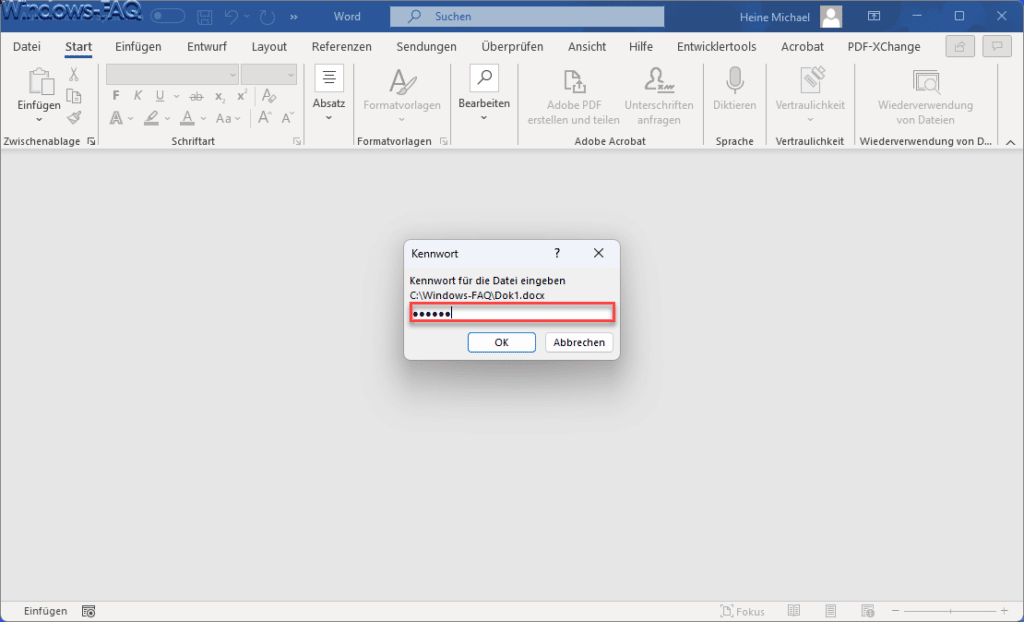Open the Absatz paragraph group
1024x622 pixels.
coord(328,93)
